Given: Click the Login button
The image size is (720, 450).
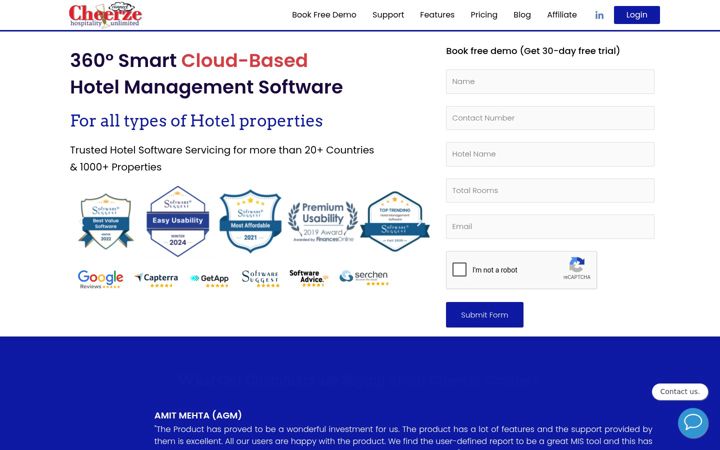Looking at the screenshot, I should 636,15.
